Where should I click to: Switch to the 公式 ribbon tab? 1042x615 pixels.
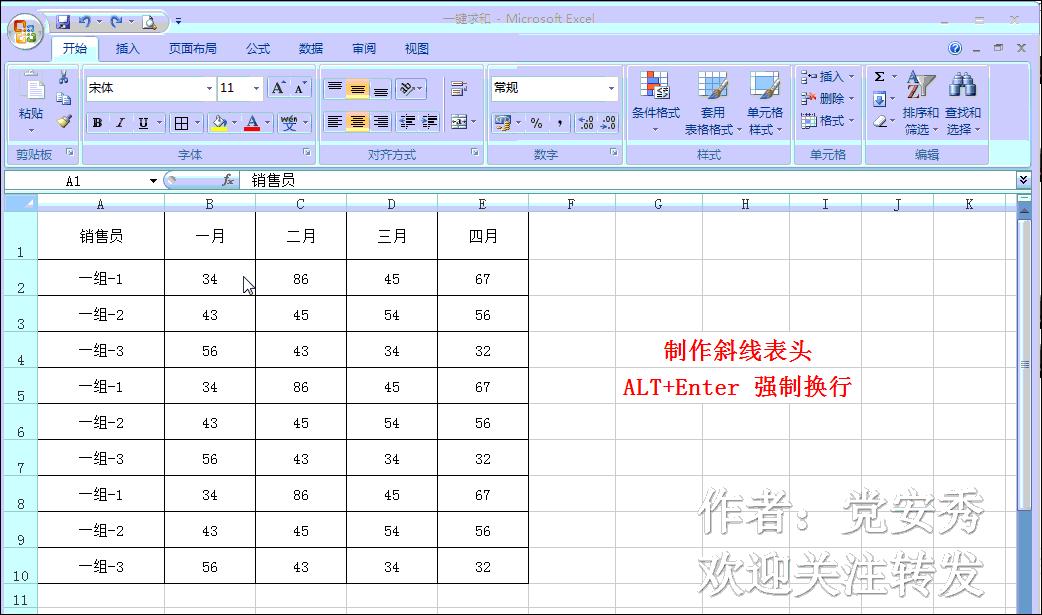pyautogui.click(x=258, y=47)
